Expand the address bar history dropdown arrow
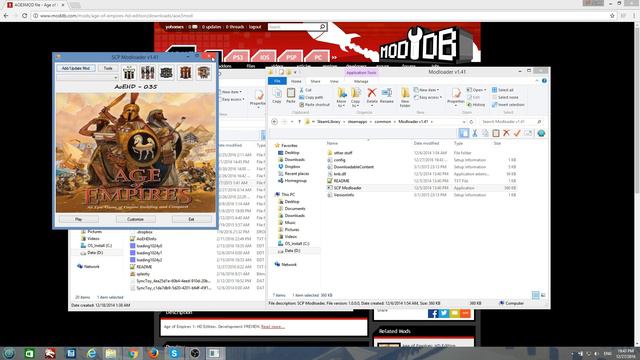This screenshot has width=640, height=360. pos(464,122)
